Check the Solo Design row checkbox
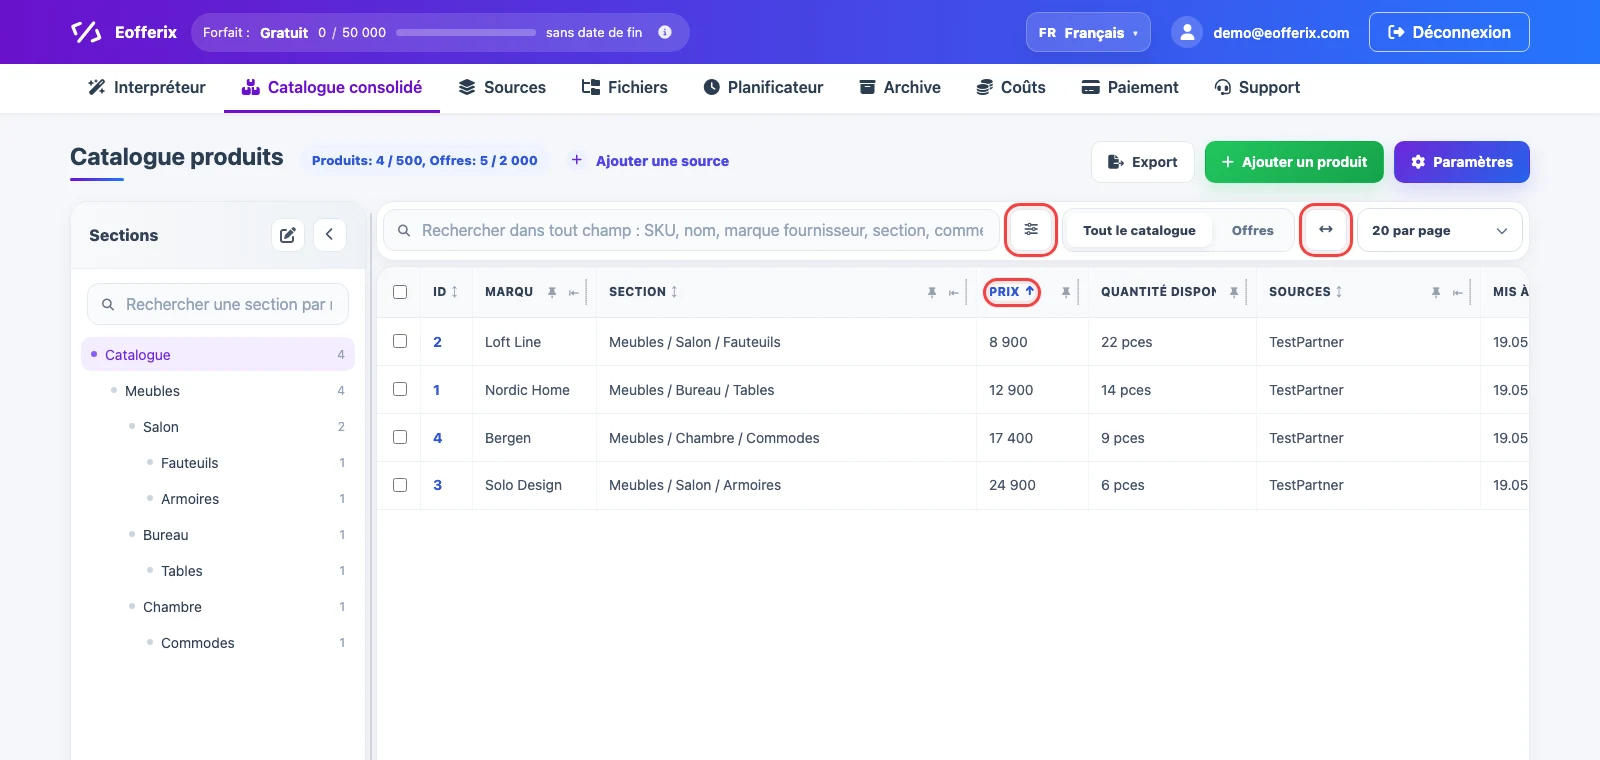 click(400, 485)
